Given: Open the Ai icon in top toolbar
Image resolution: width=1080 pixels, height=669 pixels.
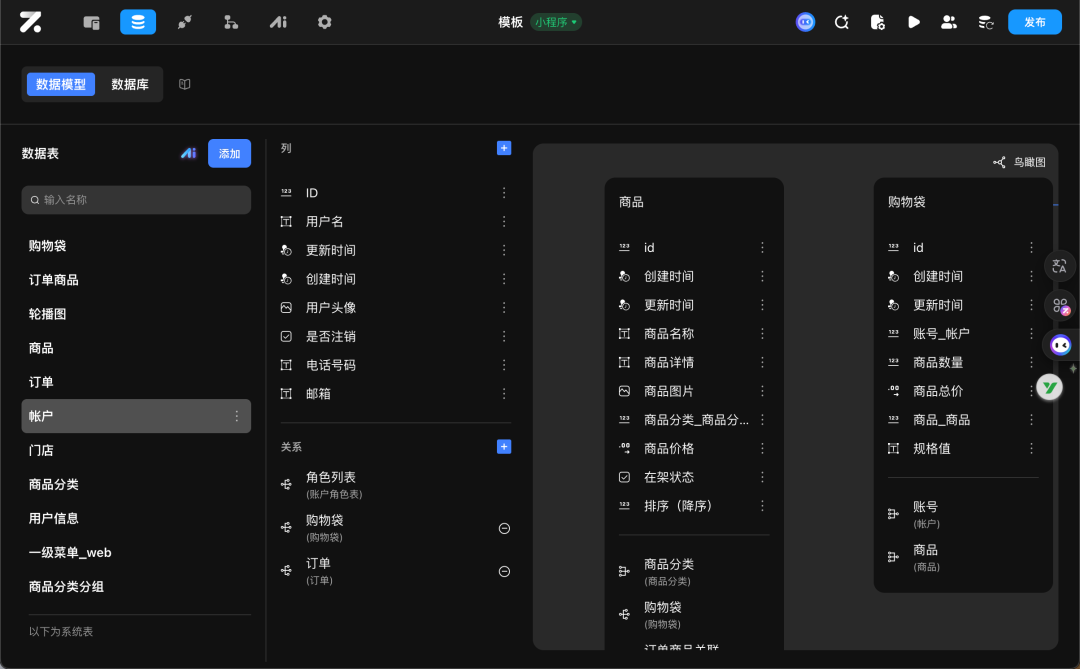Looking at the screenshot, I should click(x=278, y=22).
